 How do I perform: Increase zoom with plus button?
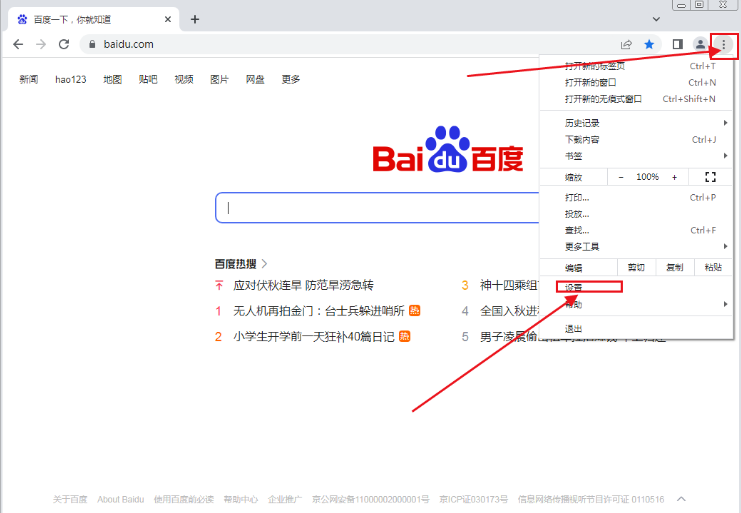674,177
